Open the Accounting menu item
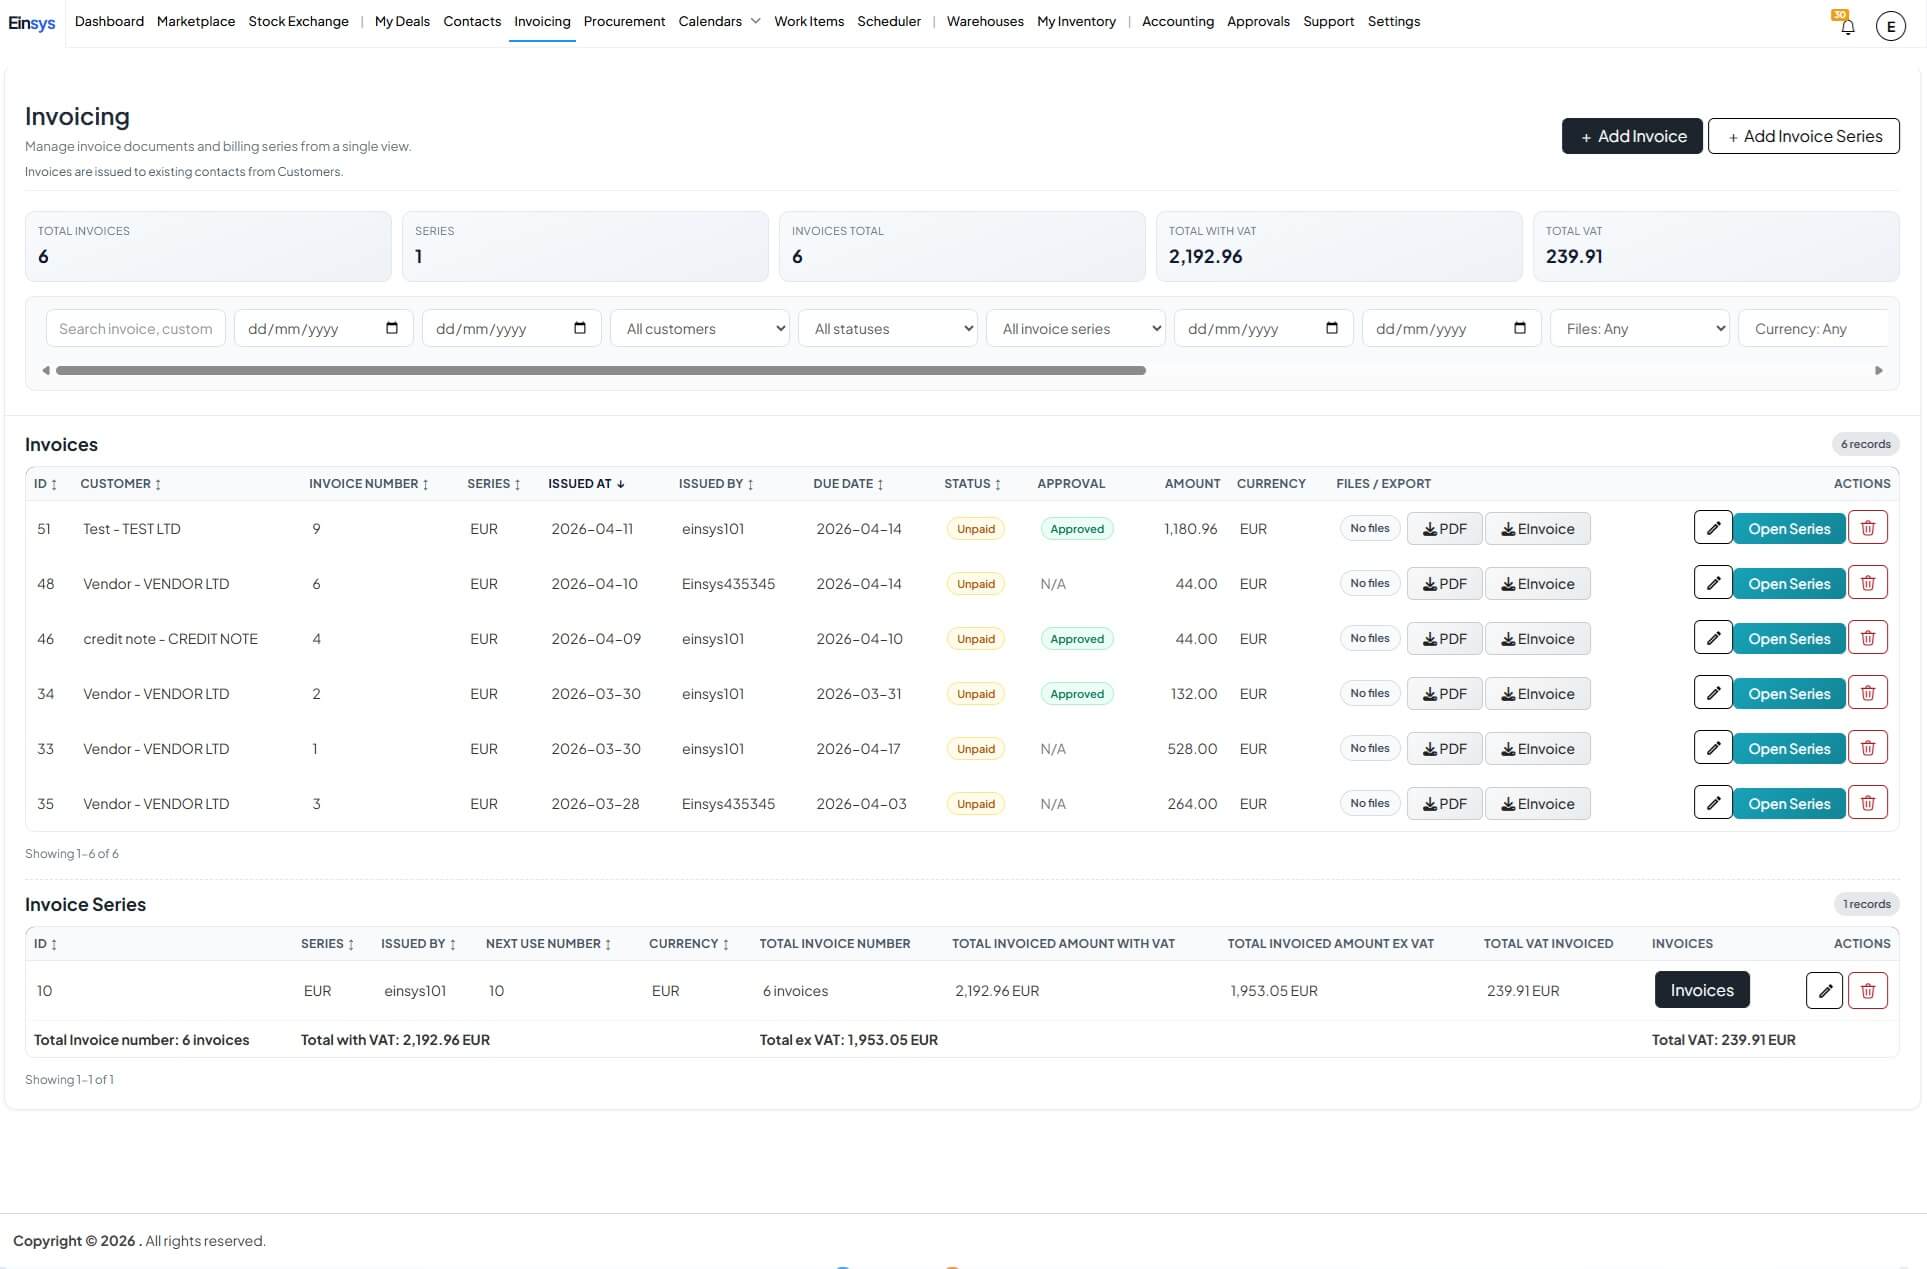 pyautogui.click(x=1177, y=21)
